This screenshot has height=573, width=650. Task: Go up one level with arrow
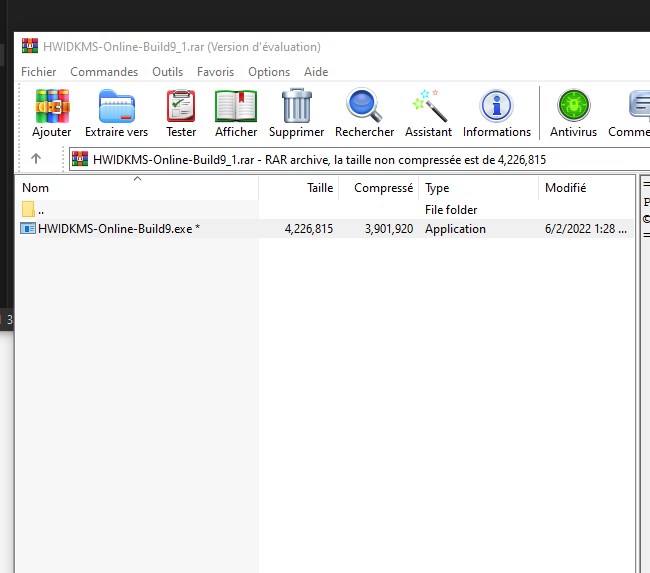36,158
